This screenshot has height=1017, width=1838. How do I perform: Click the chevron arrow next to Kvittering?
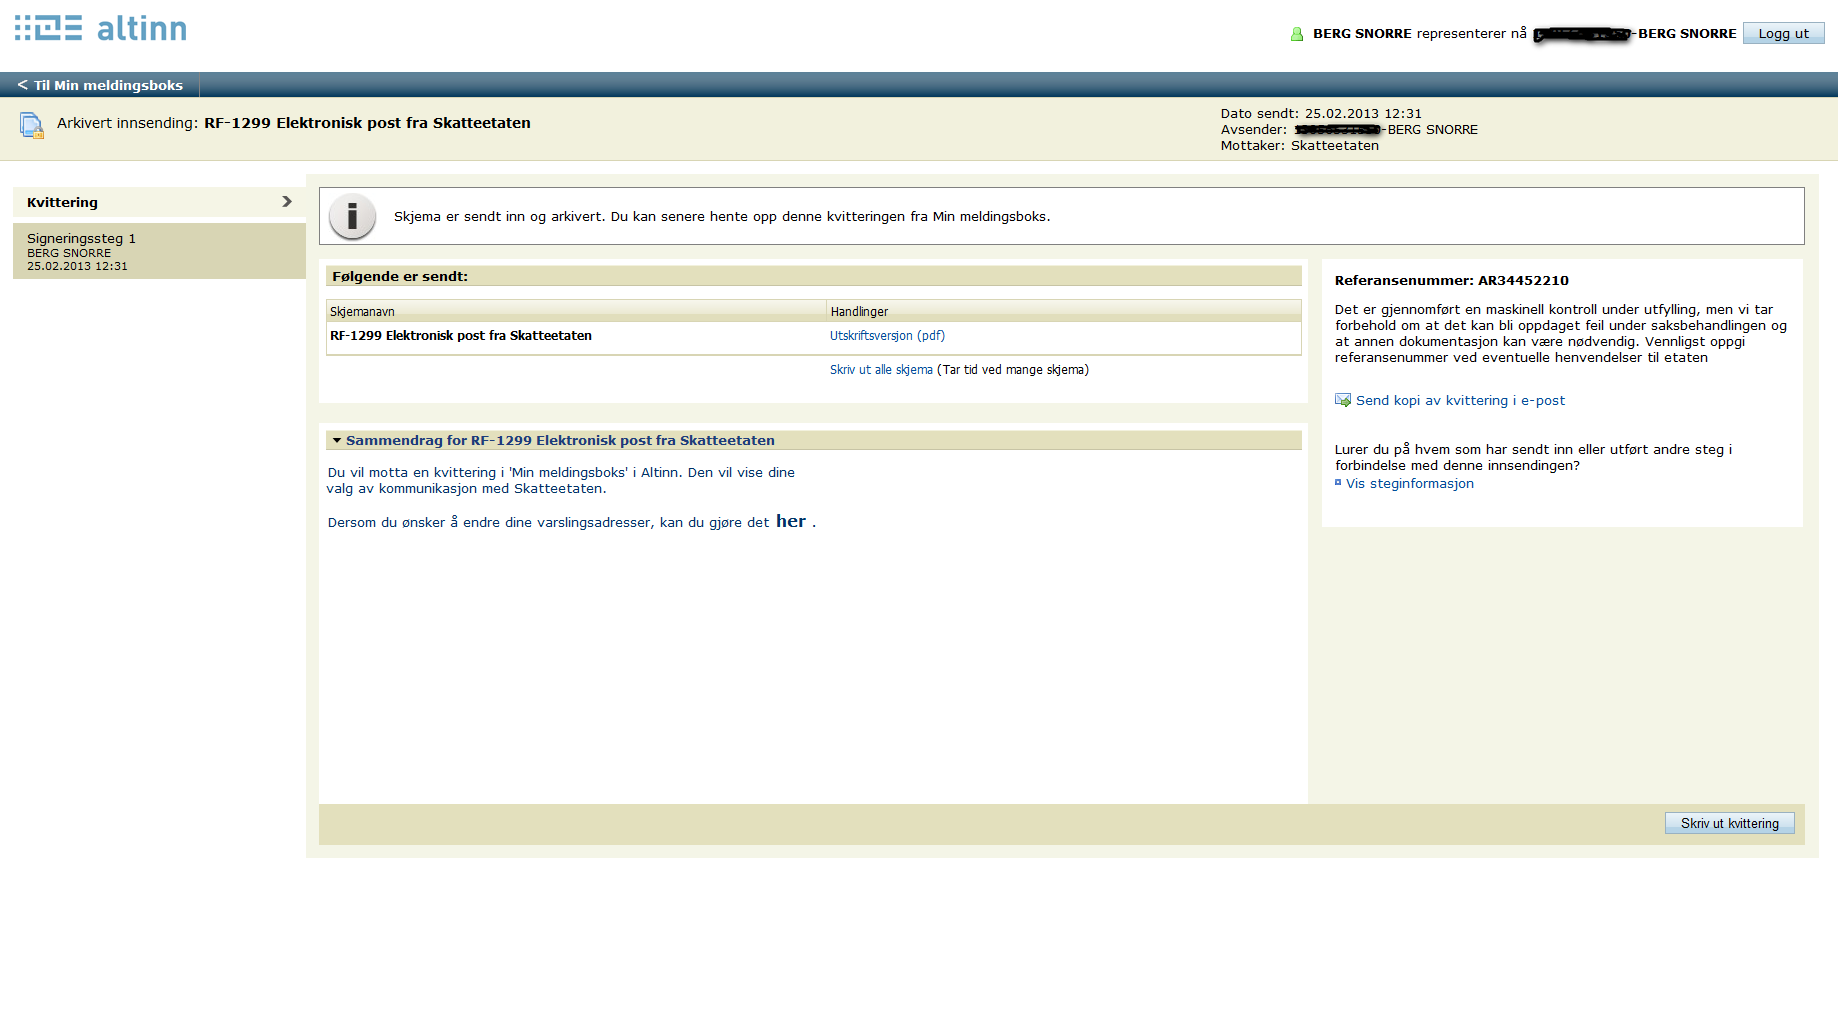click(x=287, y=201)
